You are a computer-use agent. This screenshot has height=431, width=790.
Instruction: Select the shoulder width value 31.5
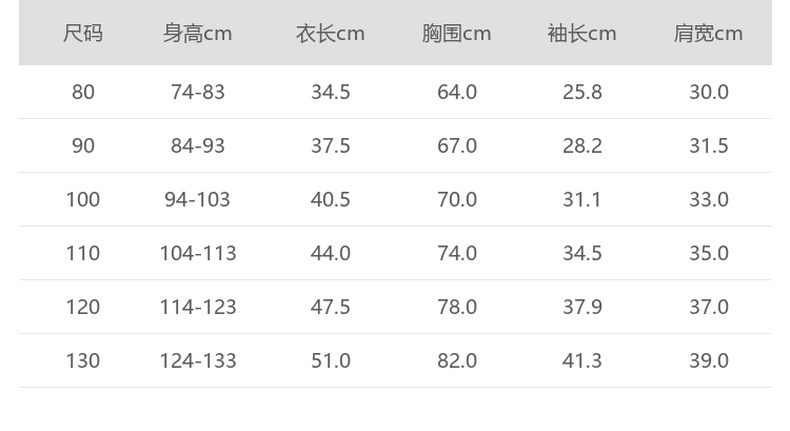tap(708, 146)
